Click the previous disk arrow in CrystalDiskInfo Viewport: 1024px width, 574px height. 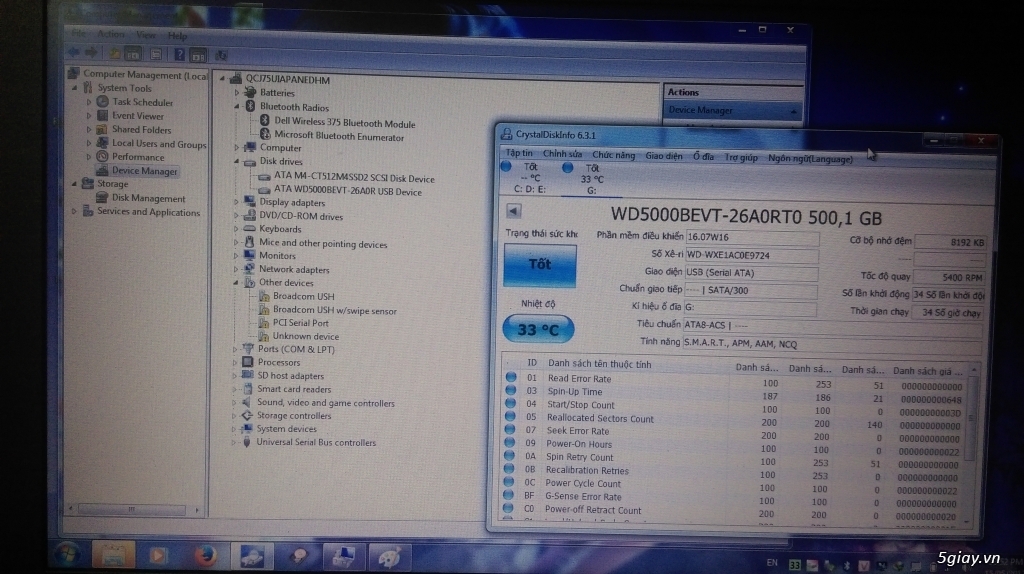(x=514, y=211)
